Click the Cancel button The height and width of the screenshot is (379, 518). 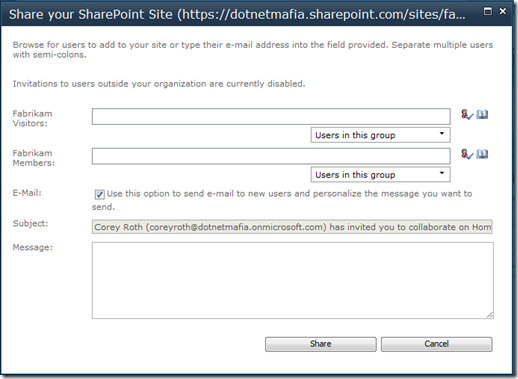tap(436, 344)
